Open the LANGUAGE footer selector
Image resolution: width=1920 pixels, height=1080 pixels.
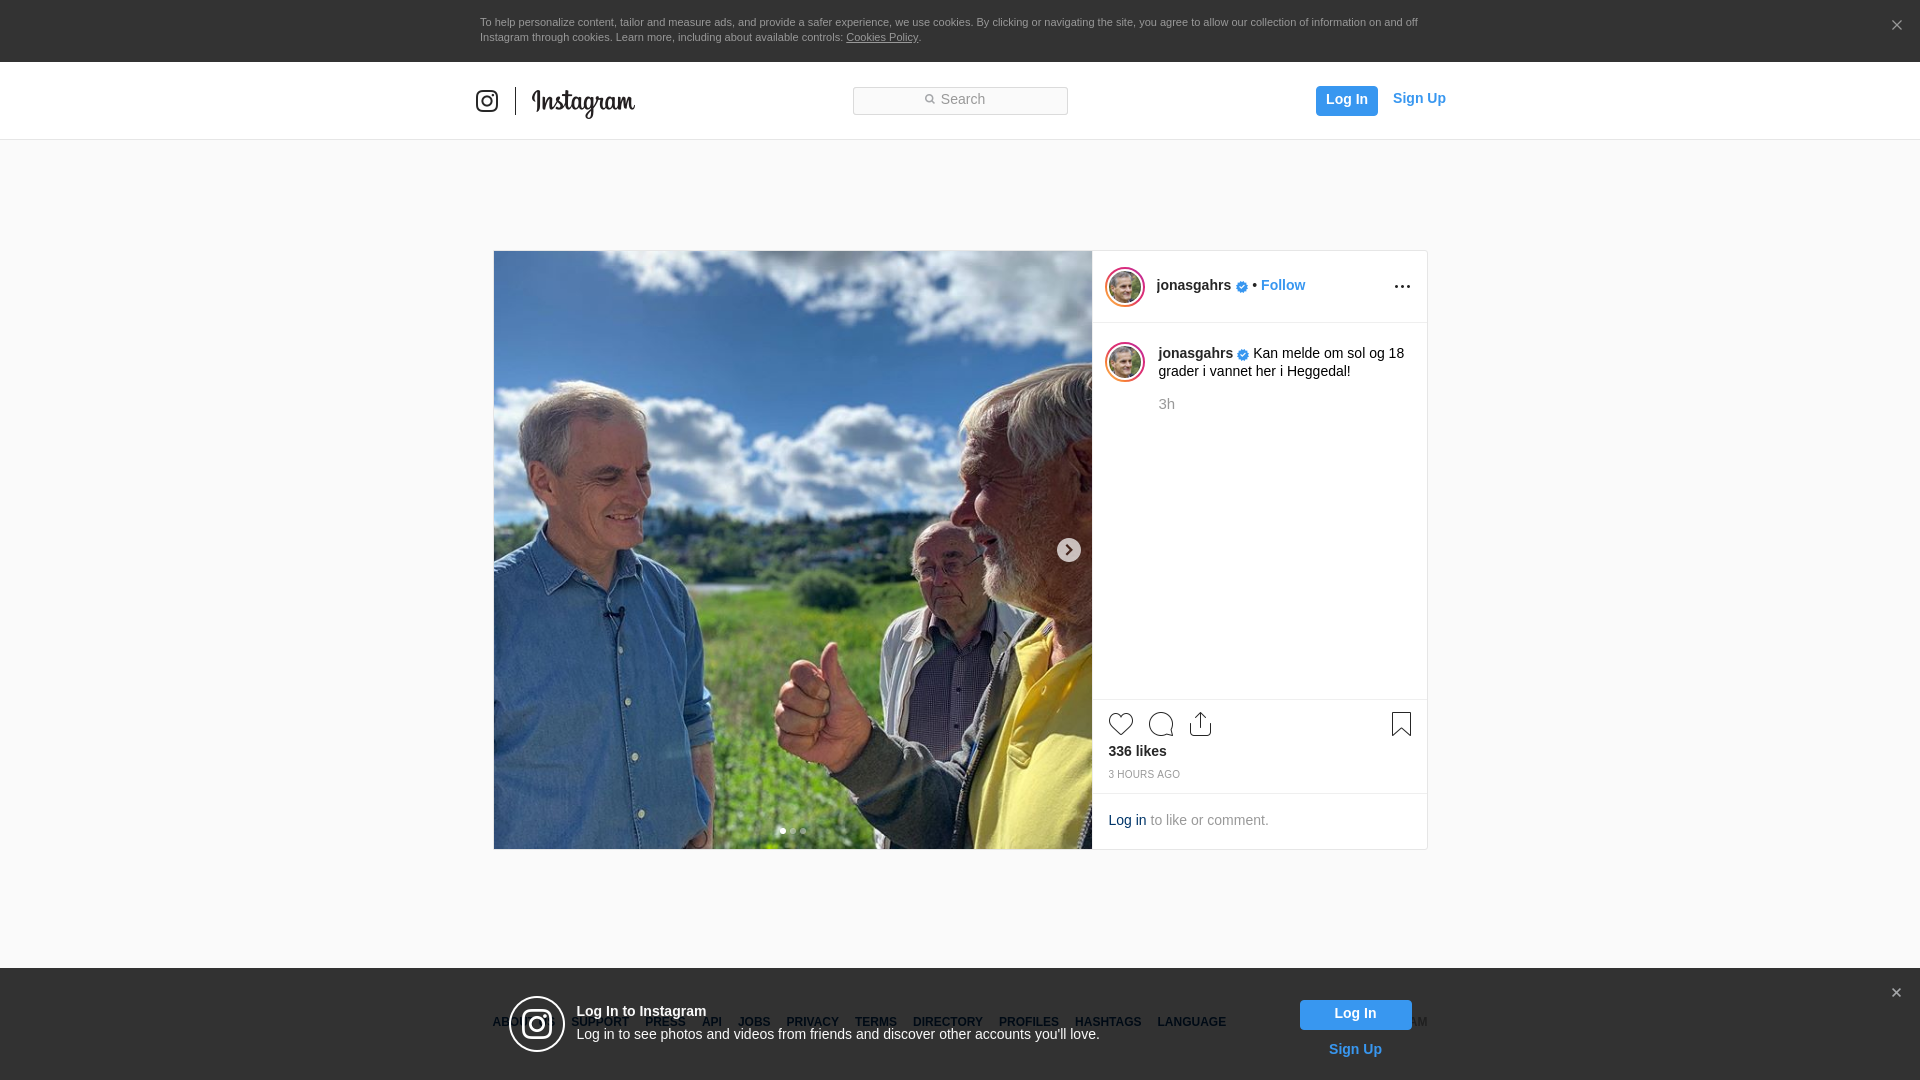(x=1191, y=1022)
